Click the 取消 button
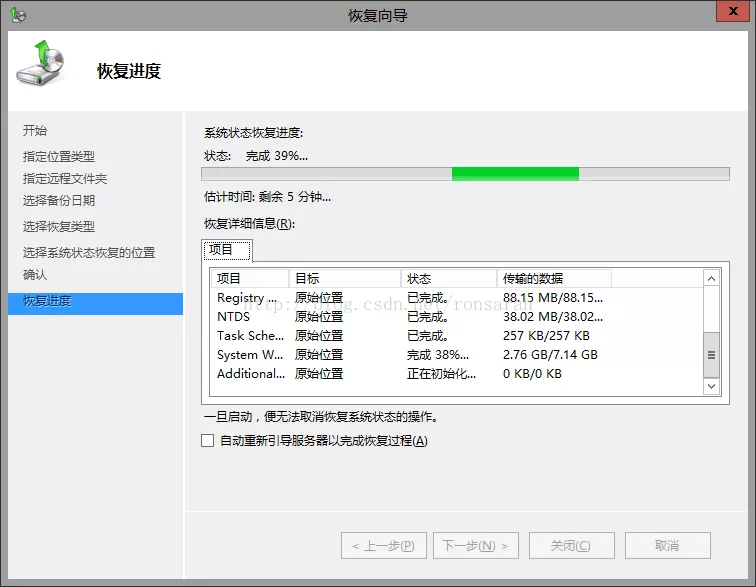The width and height of the screenshot is (756, 587). [x=667, y=545]
